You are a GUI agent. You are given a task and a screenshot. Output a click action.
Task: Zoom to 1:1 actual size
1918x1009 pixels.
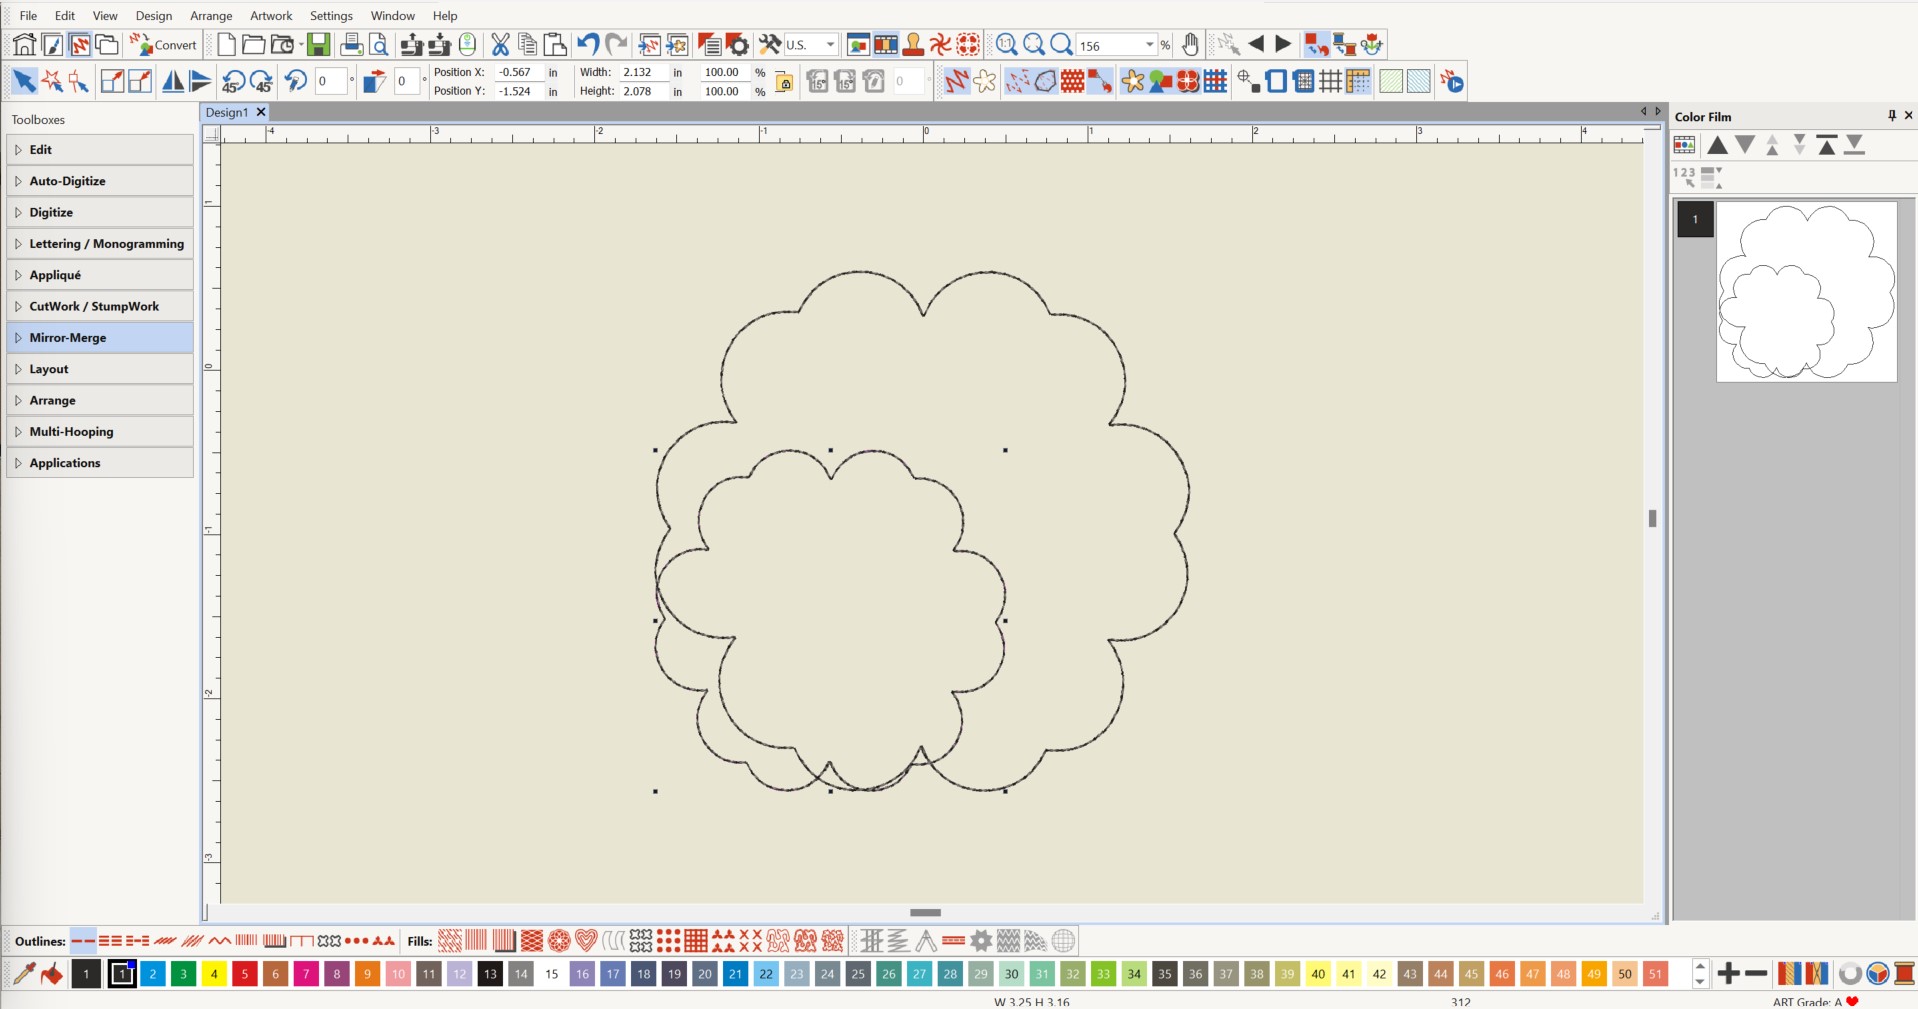click(1006, 44)
